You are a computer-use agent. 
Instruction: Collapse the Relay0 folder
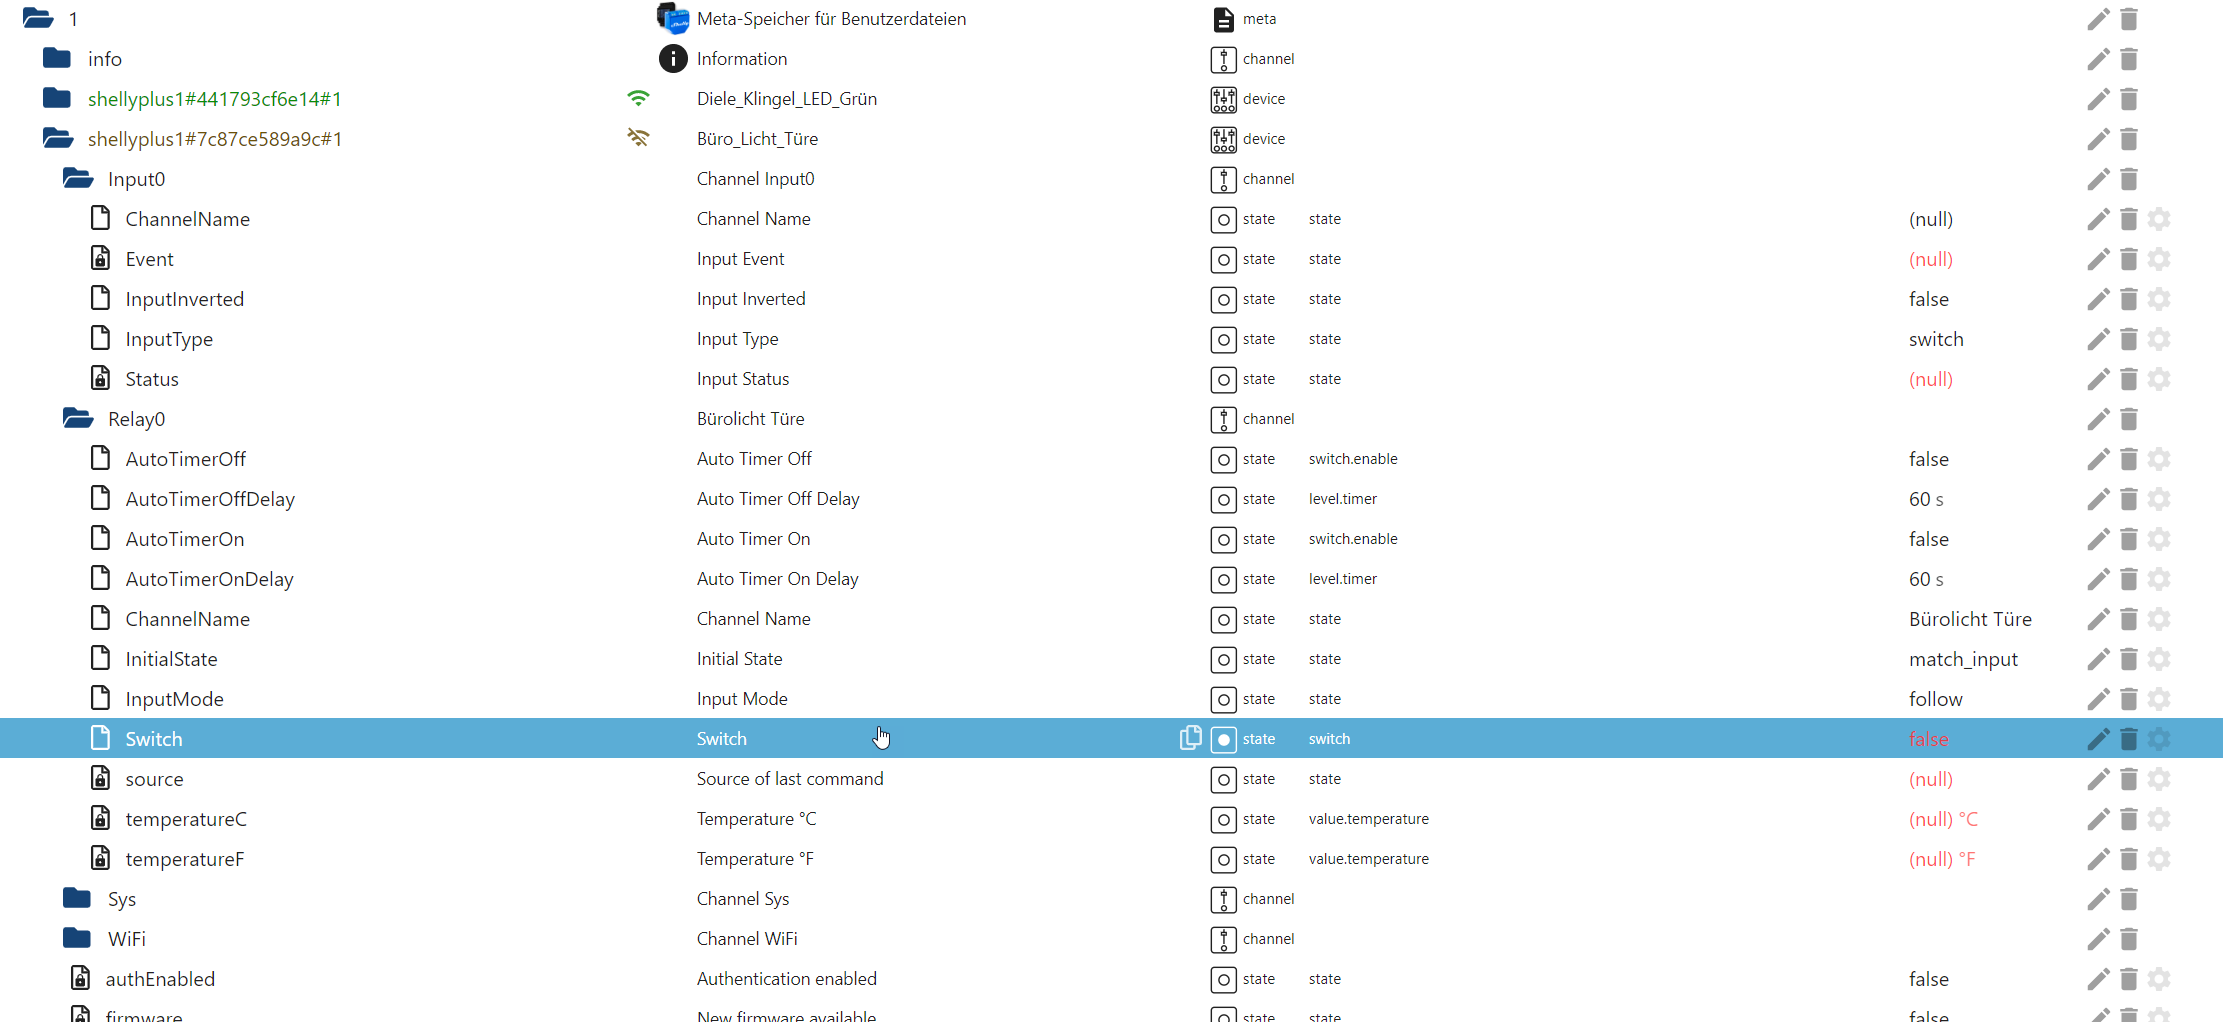(x=78, y=419)
